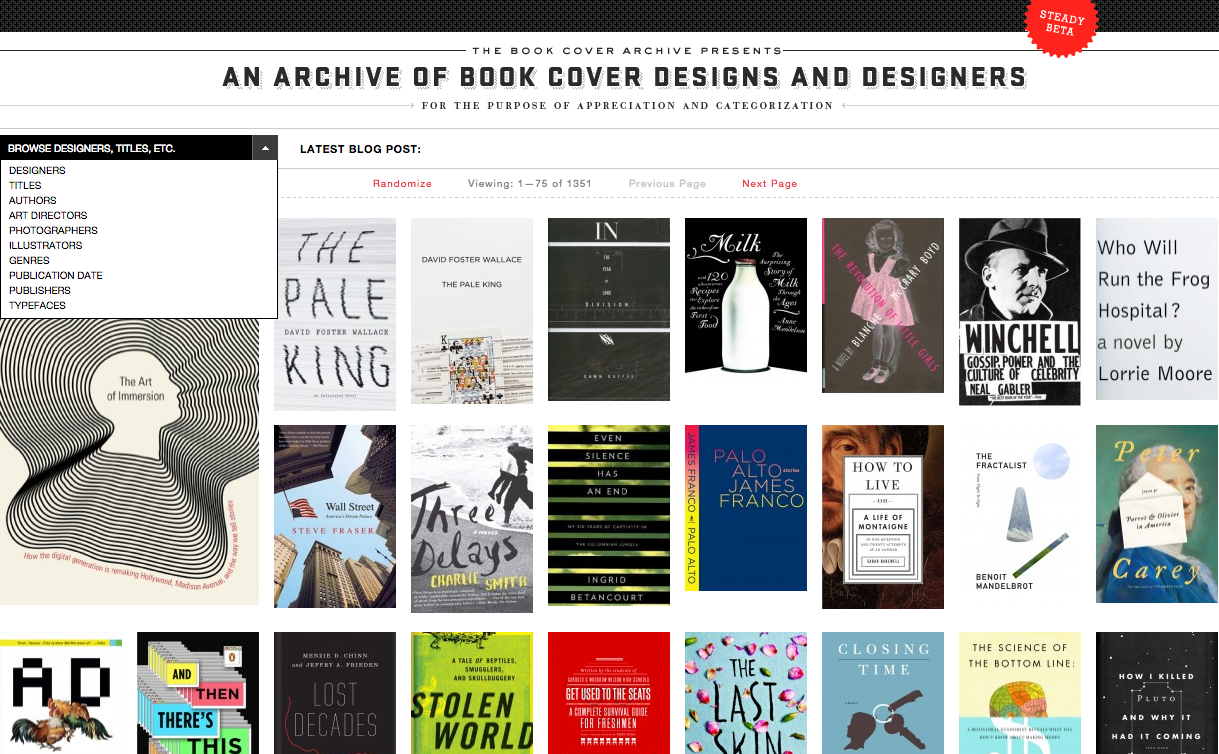Open The Pale King playing card cover
The width and height of the screenshot is (1219, 754).
tap(472, 311)
